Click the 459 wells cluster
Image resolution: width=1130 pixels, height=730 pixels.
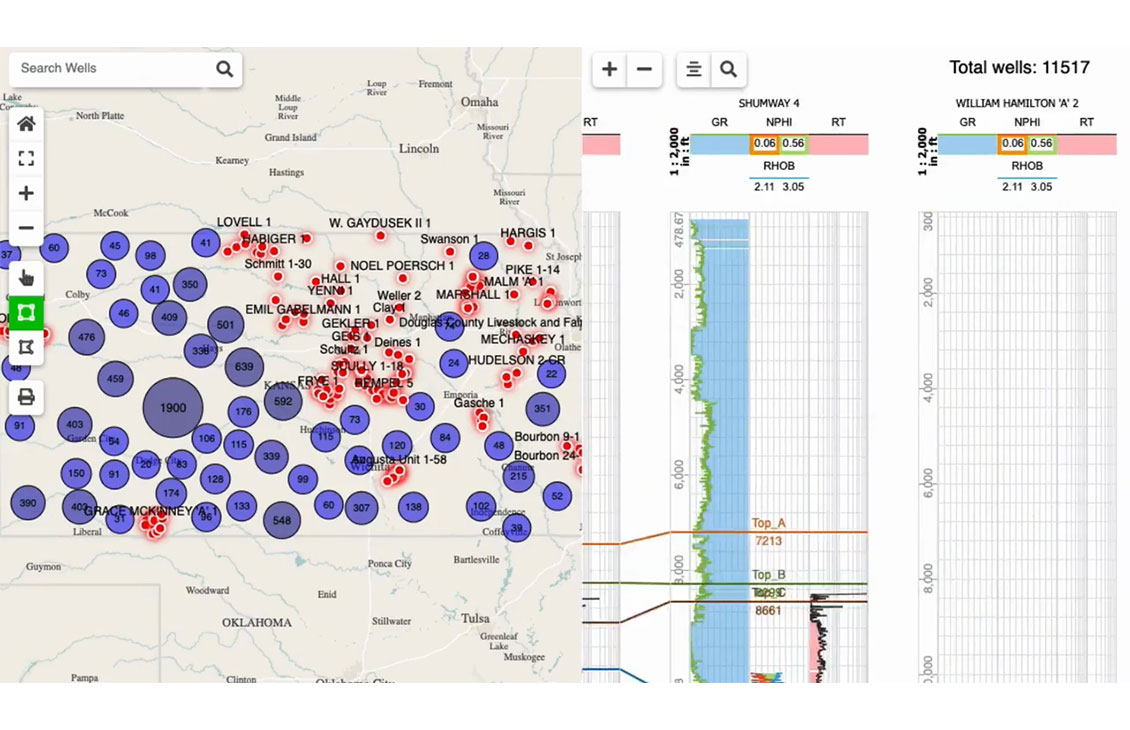pos(115,378)
